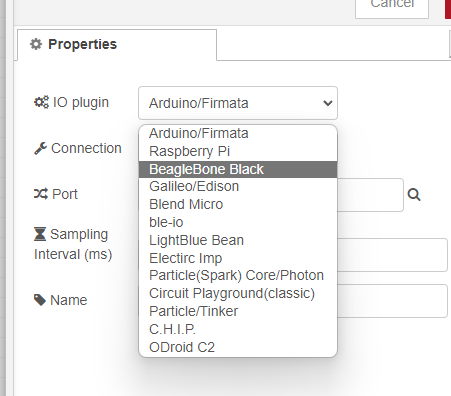Pick Particle/Tinker option
The image size is (451, 396).
(x=238, y=312)
